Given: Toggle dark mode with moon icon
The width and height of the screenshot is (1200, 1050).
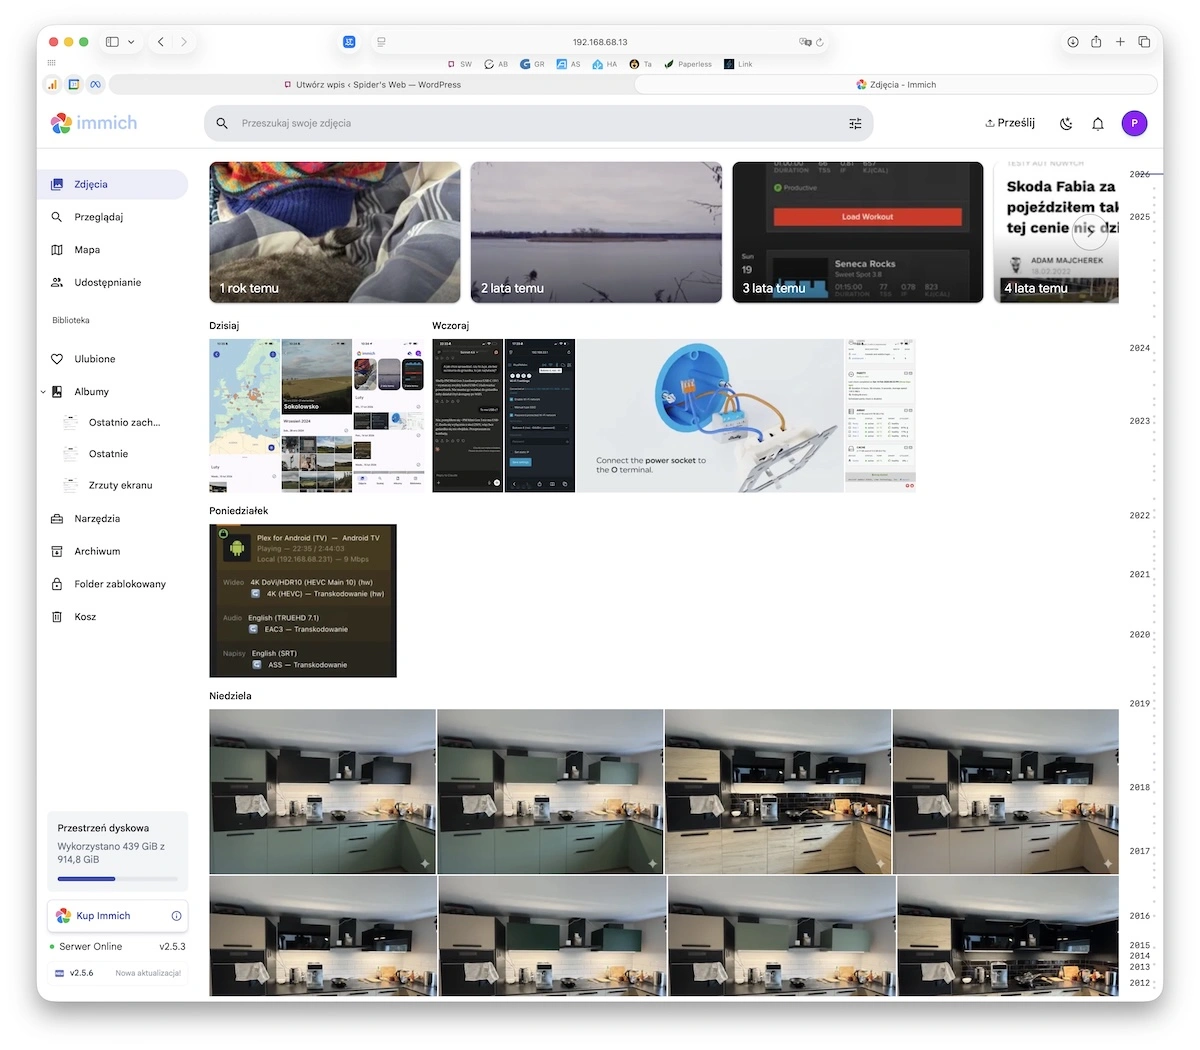Looking at the screenshot, I should tap(1066, 124).
